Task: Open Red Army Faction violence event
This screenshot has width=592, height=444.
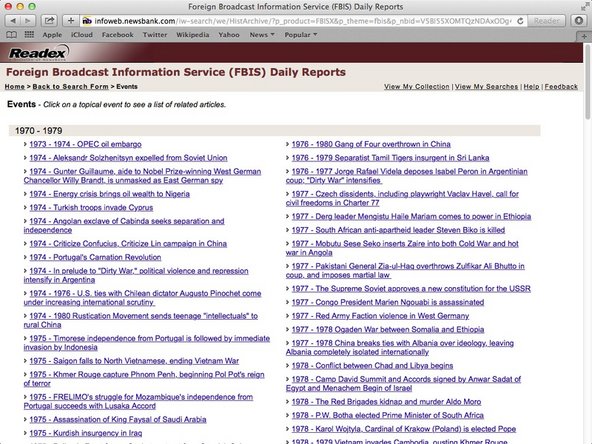Action: (x=380, y=316)
